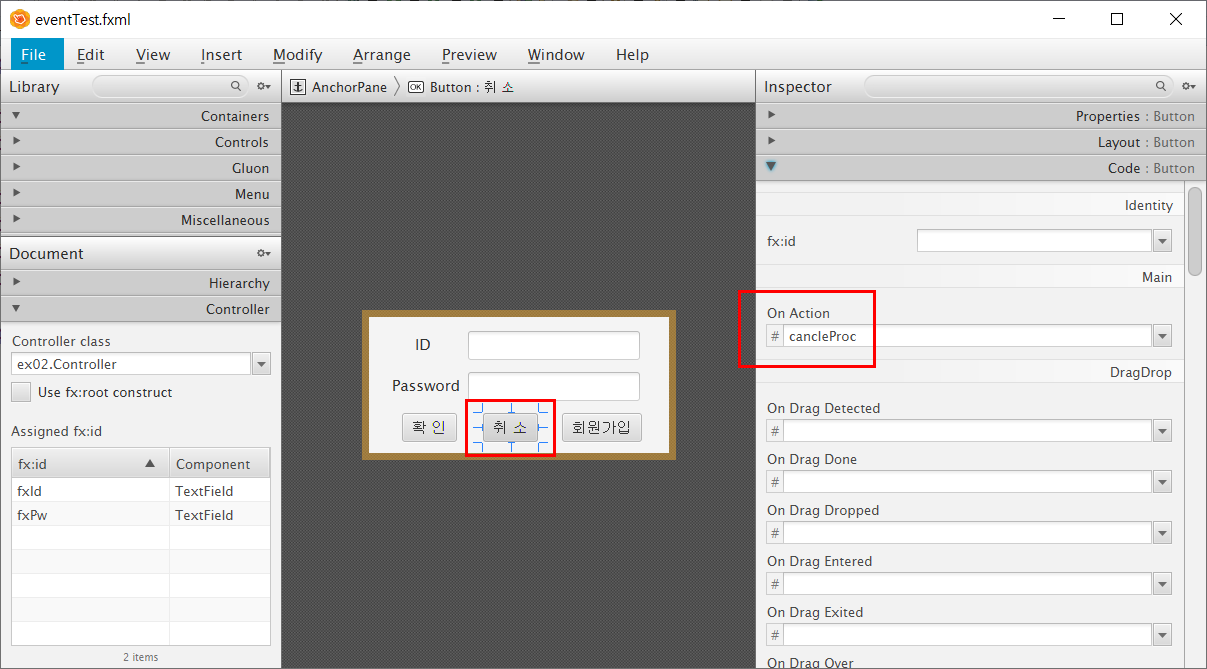The width and height of the screenshot is (1207, 669).
Task: Click the Inspector search magnifier icon
Action: [1161, 87]
